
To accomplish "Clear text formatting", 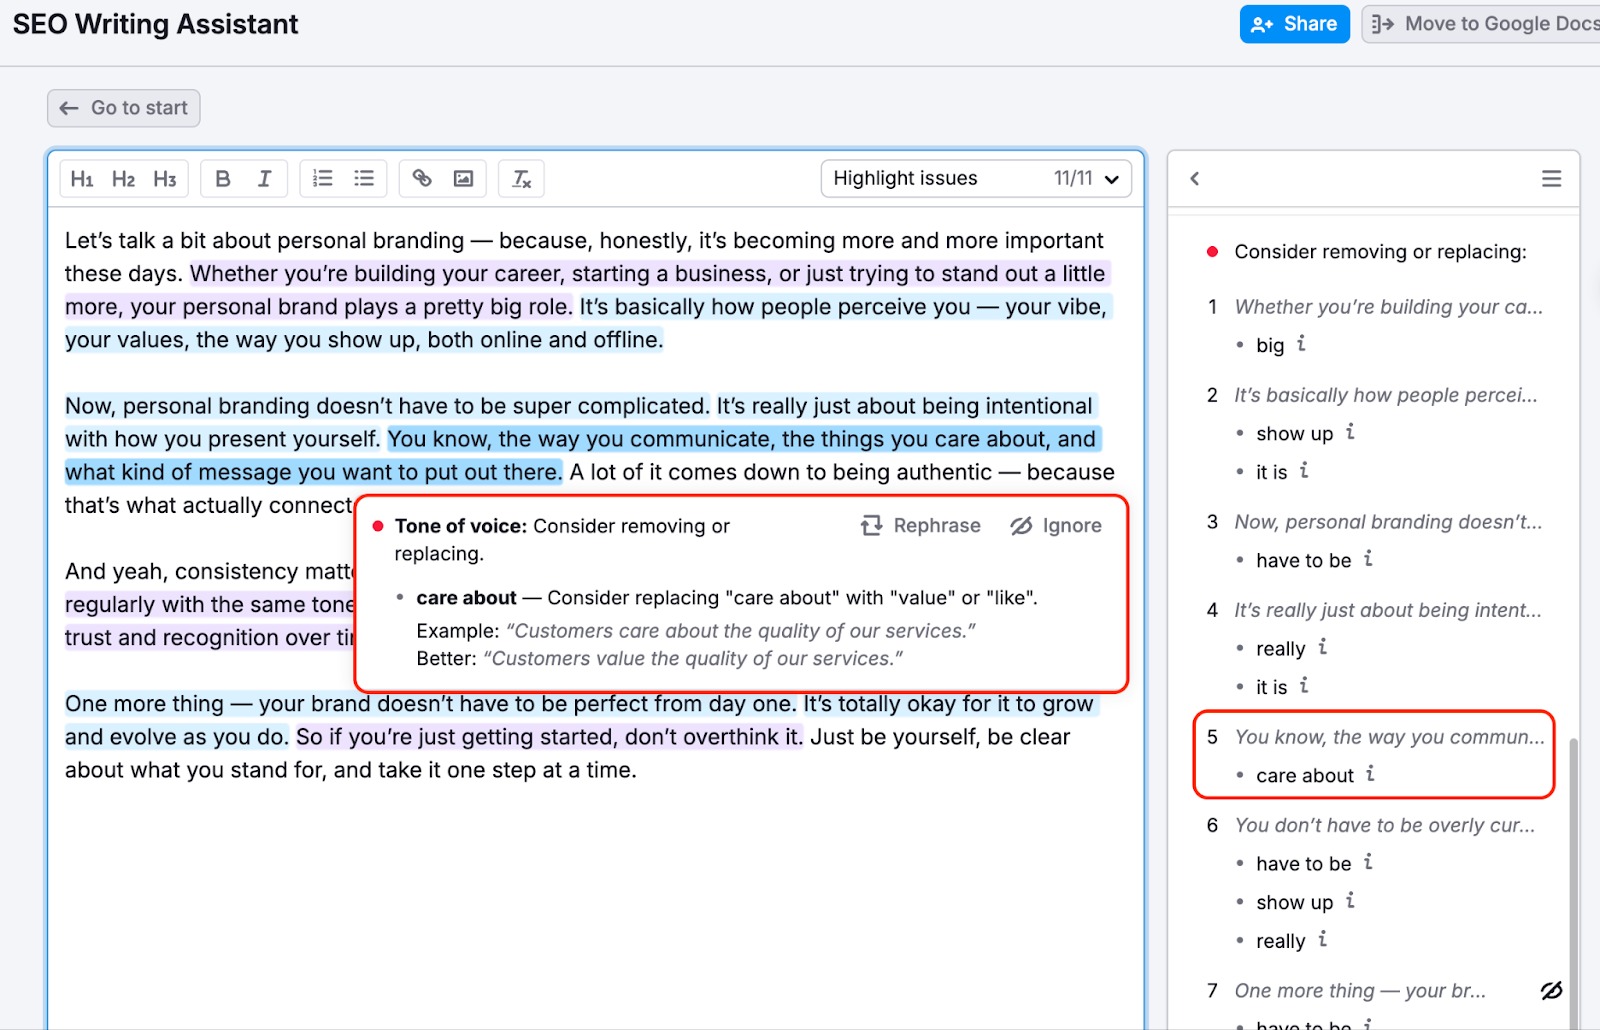I will point(520,178).
